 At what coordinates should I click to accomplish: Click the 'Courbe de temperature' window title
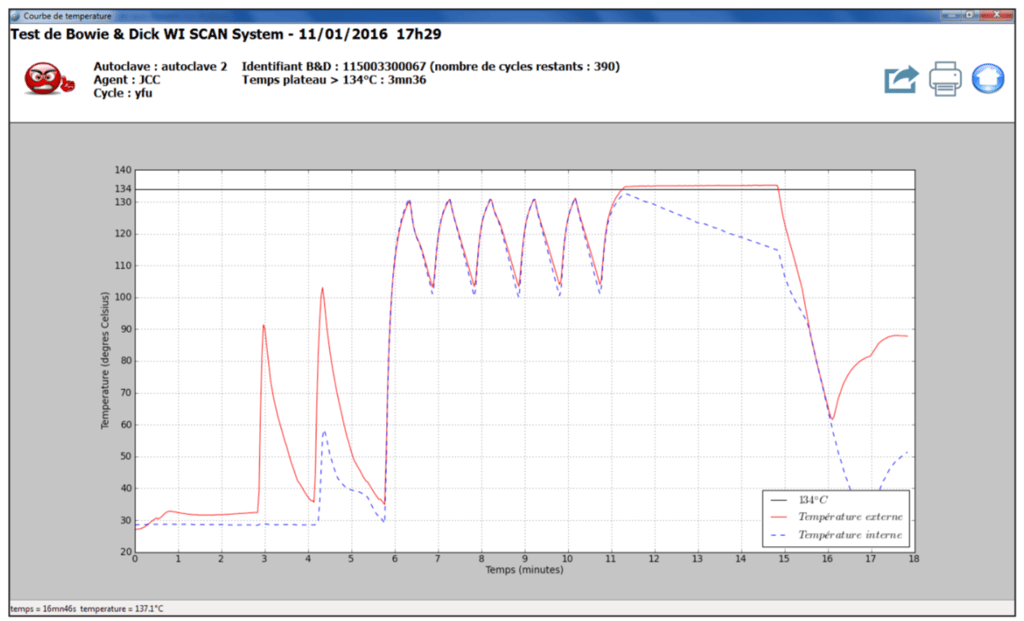click(x=68, y=16)
